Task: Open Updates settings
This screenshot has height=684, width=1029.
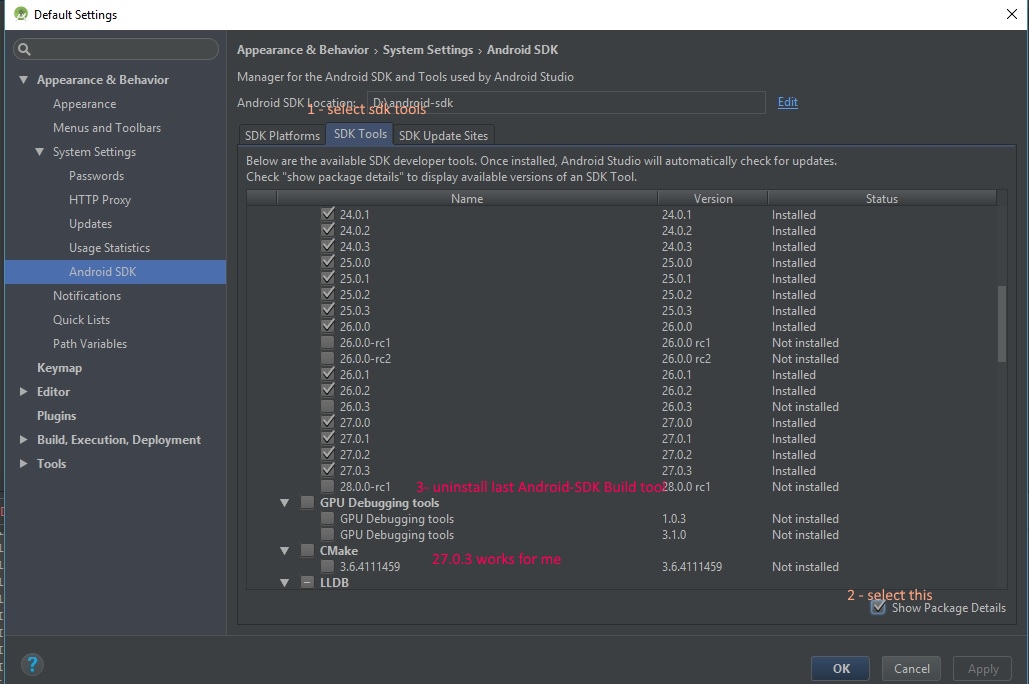Action: point(91,223)
